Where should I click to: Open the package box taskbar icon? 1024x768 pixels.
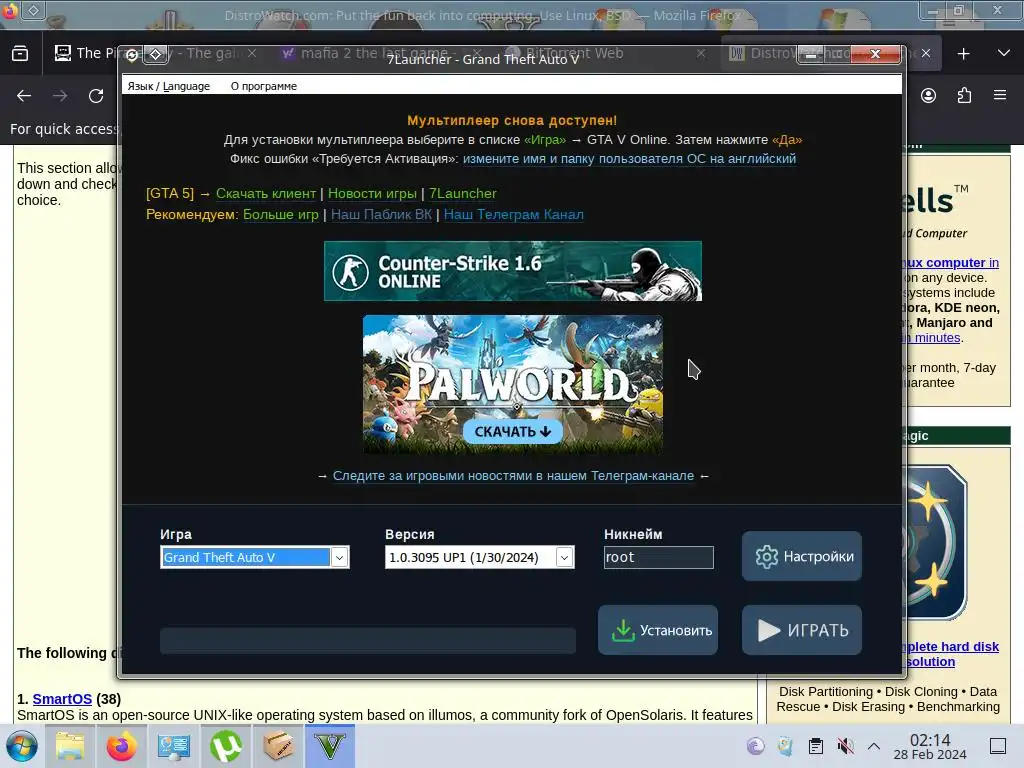[x=278, y=746]
